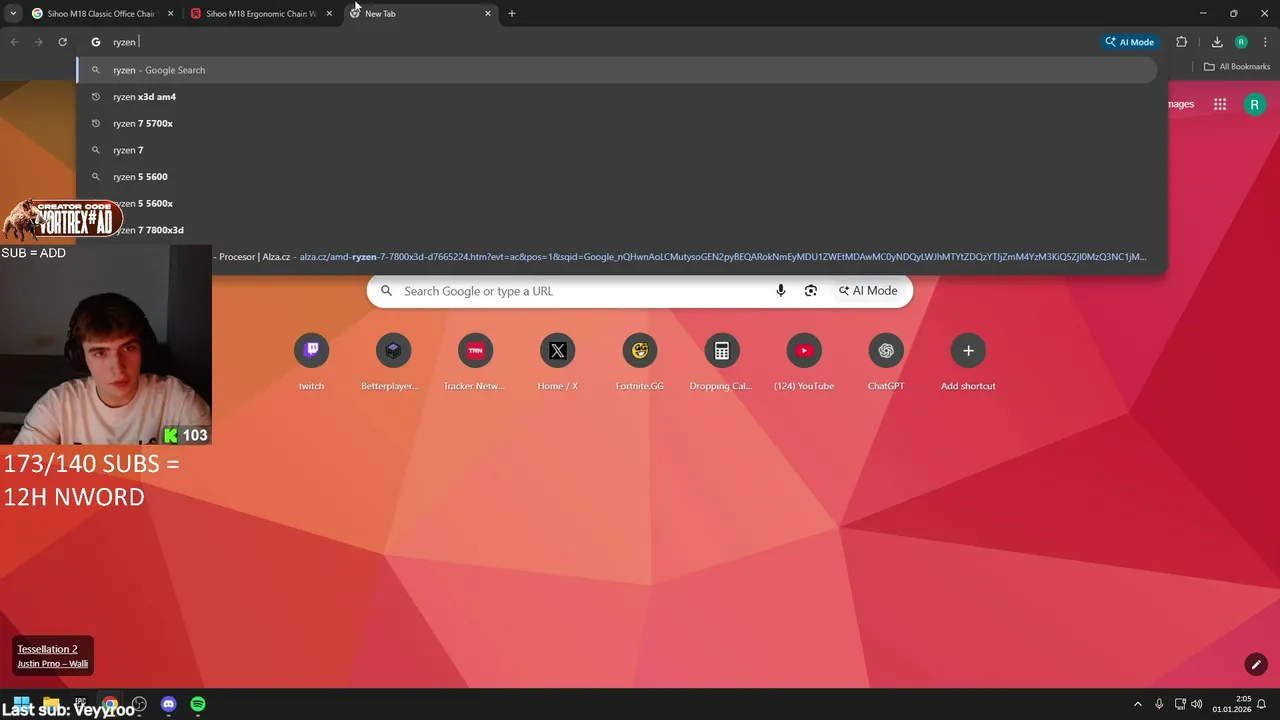1280x720 pixels.
Task: Open the Downloads icon in toolbar
Action: tap(1217, 42)
